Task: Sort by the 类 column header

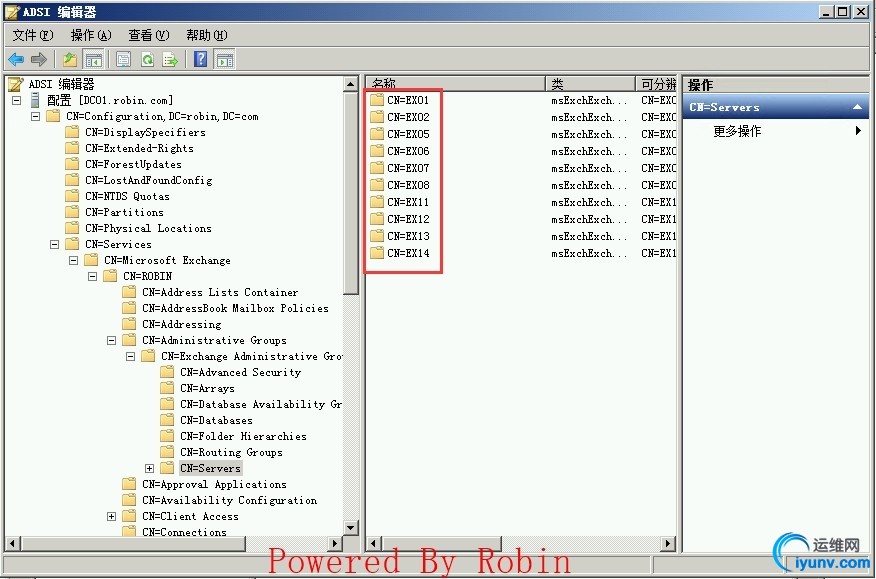Action: tap(591, 84)
